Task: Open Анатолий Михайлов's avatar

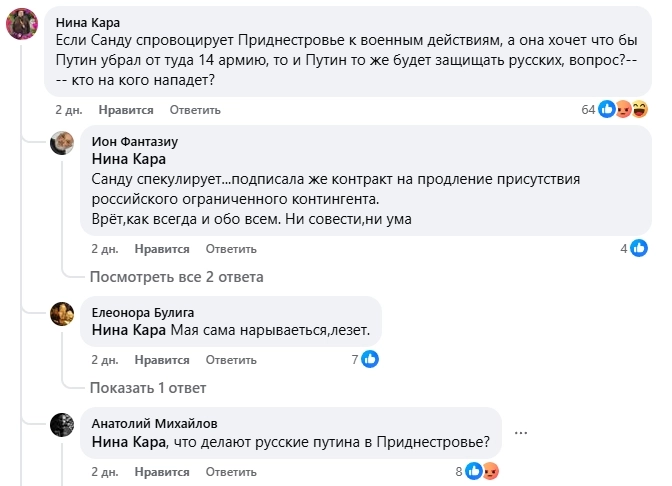Action: (x=63, y=425)
